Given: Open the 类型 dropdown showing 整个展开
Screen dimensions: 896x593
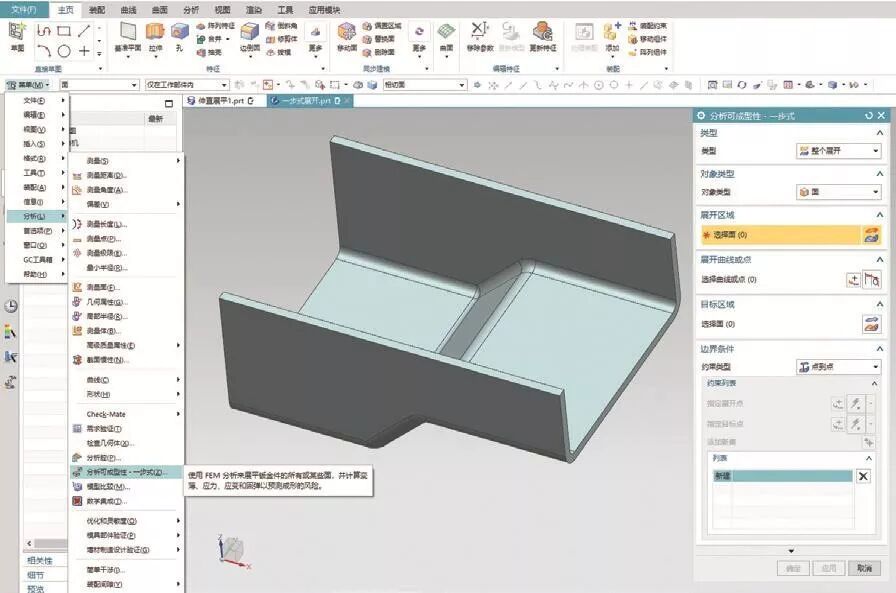Looking at the screenshot, I should point(838,151).
